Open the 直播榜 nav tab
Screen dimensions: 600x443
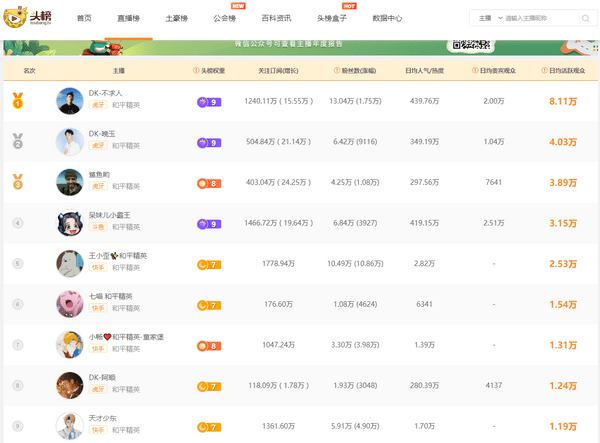click(129, 18)
